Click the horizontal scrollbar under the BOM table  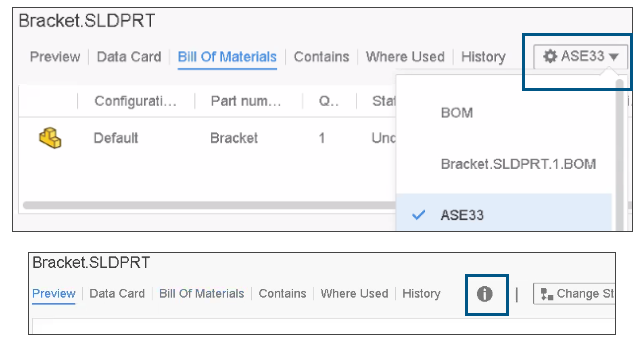(209, 205)
